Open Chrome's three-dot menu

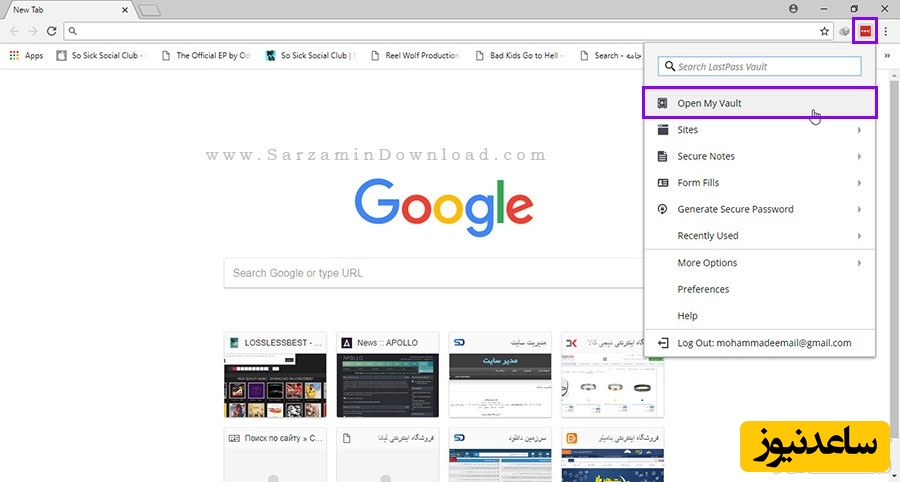(886, 31)
